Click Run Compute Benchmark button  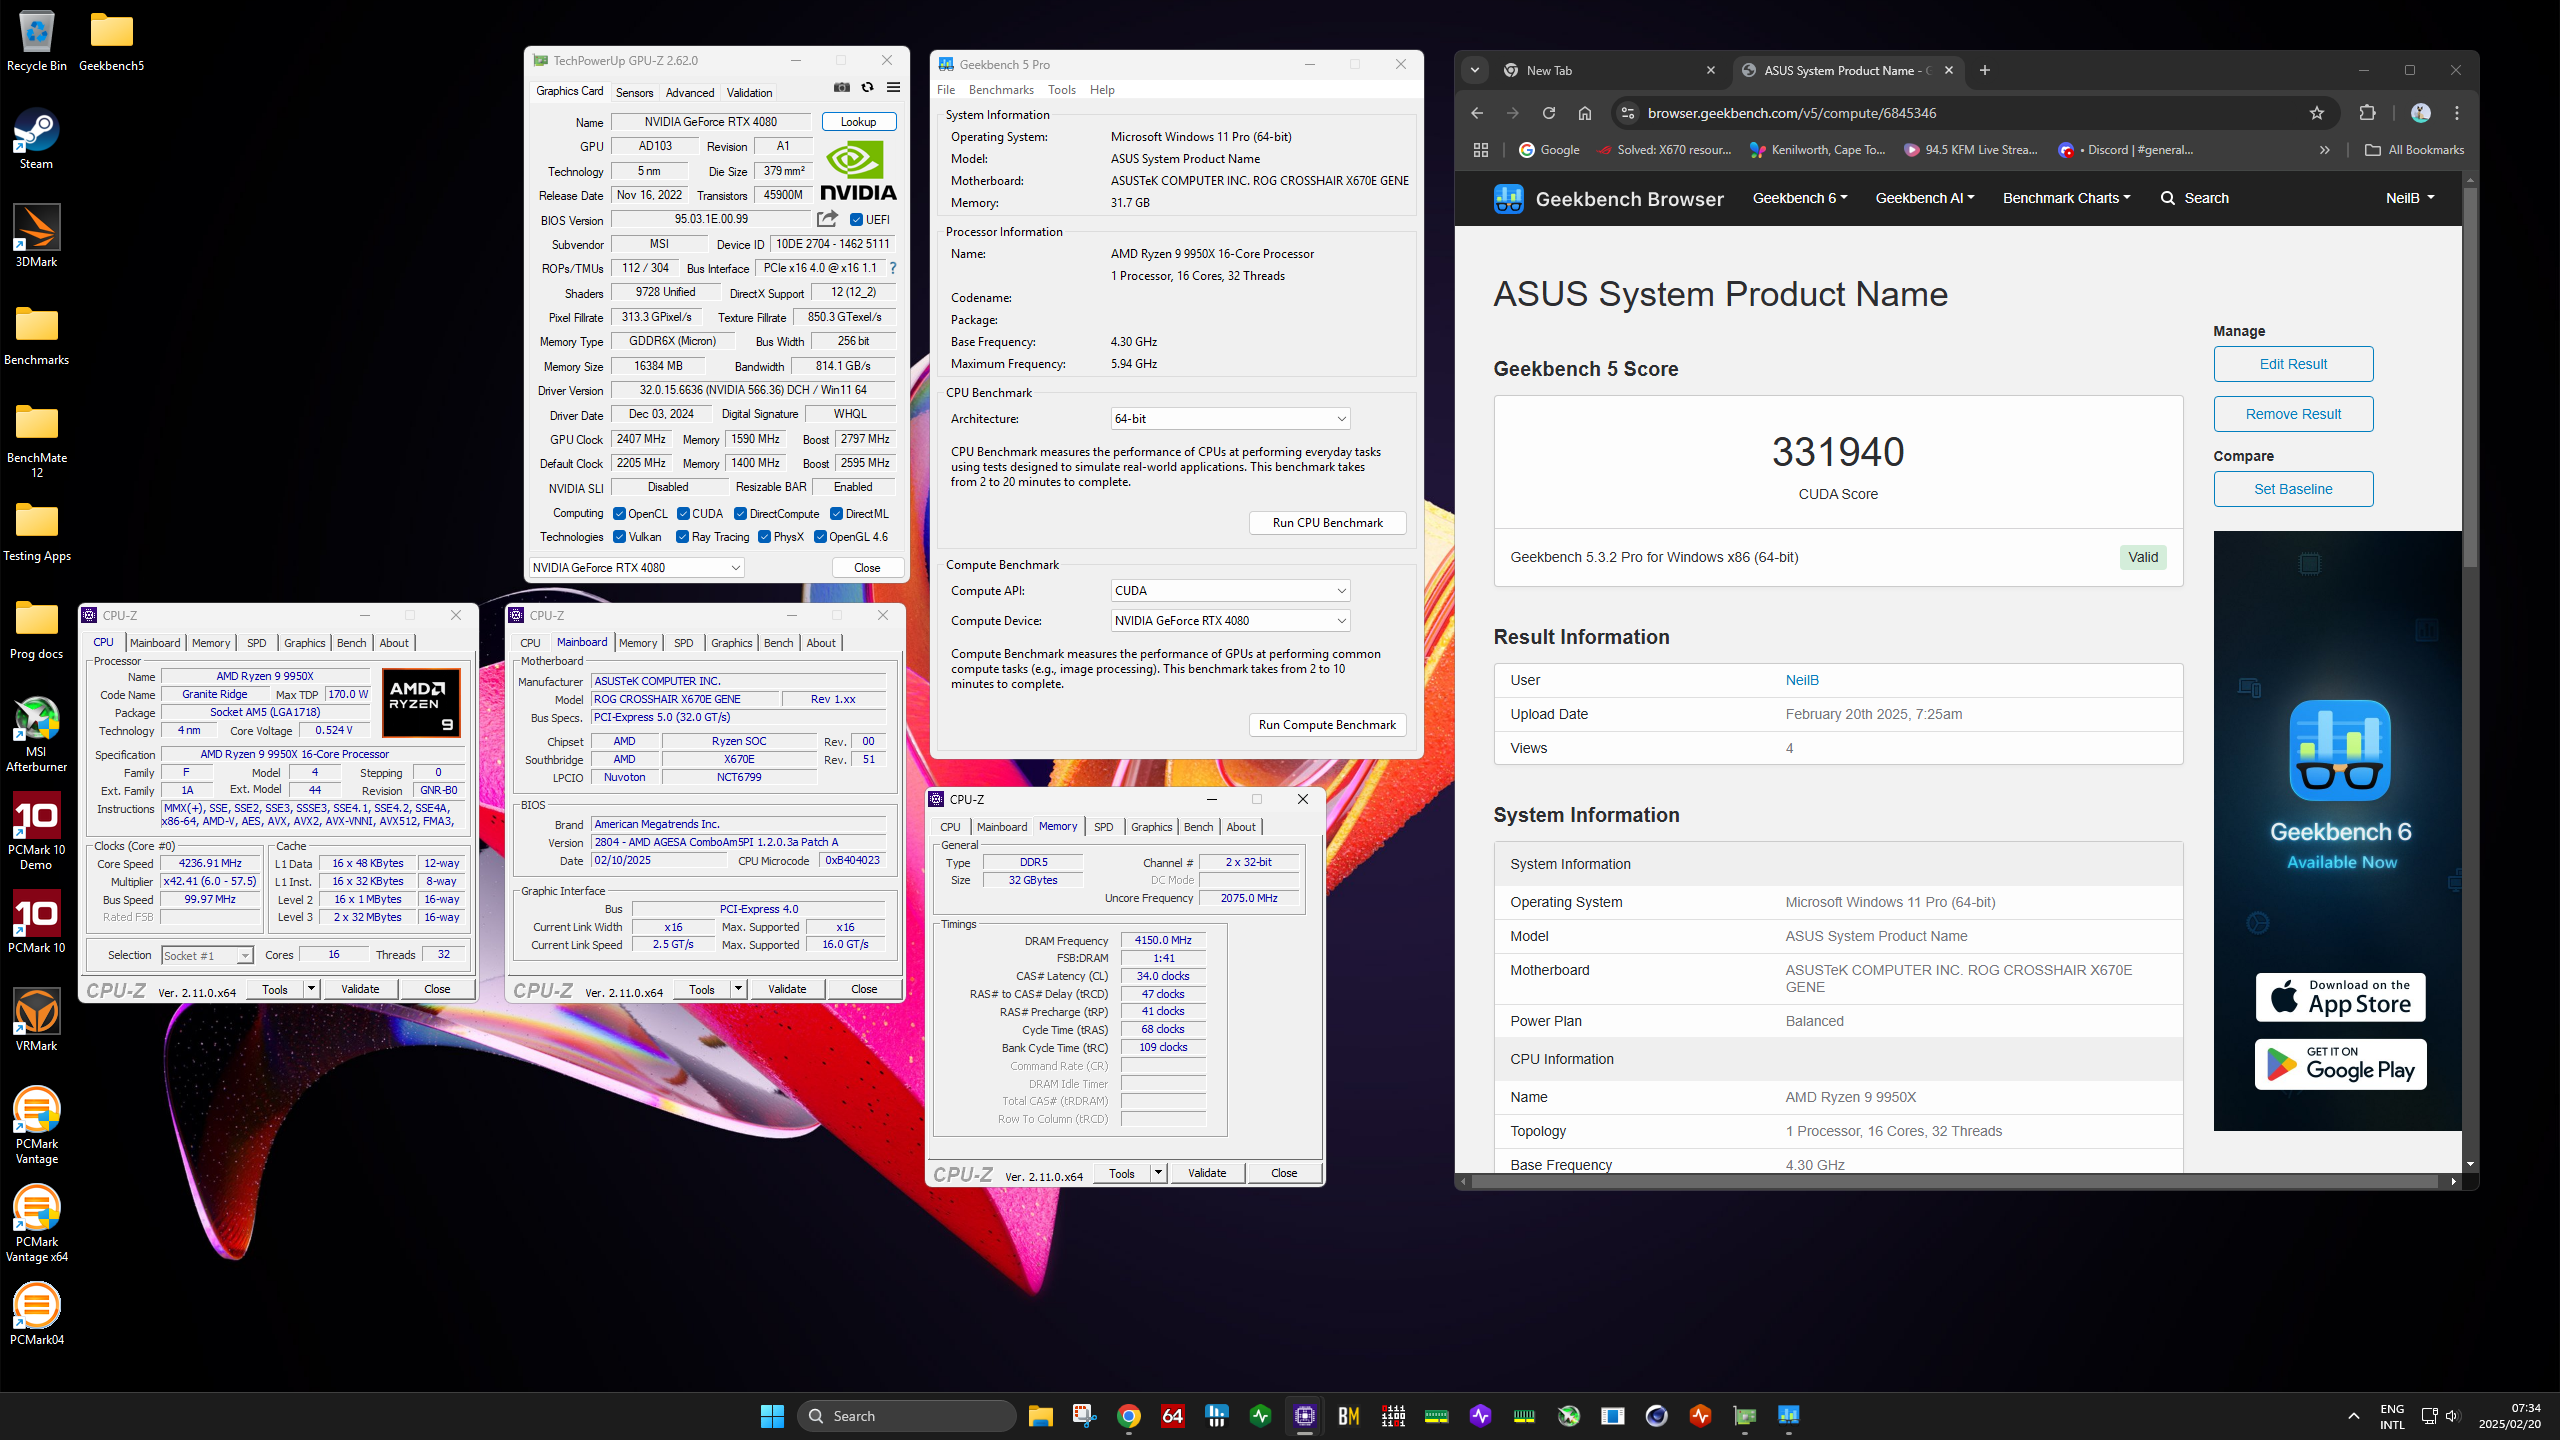tap(1328, 725)
